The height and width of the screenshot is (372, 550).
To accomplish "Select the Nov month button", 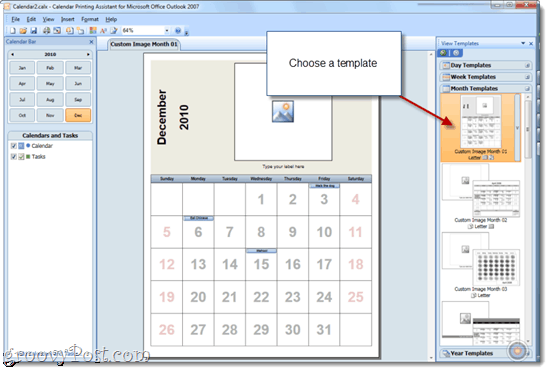I will click(50, 115).
